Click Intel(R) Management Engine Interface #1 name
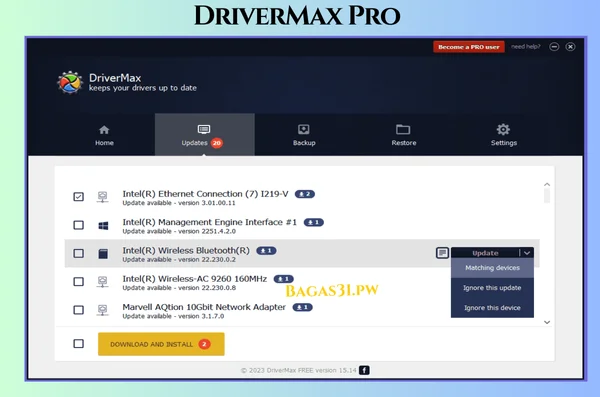This screenshot has height=397, width=600. click(210, 222)
